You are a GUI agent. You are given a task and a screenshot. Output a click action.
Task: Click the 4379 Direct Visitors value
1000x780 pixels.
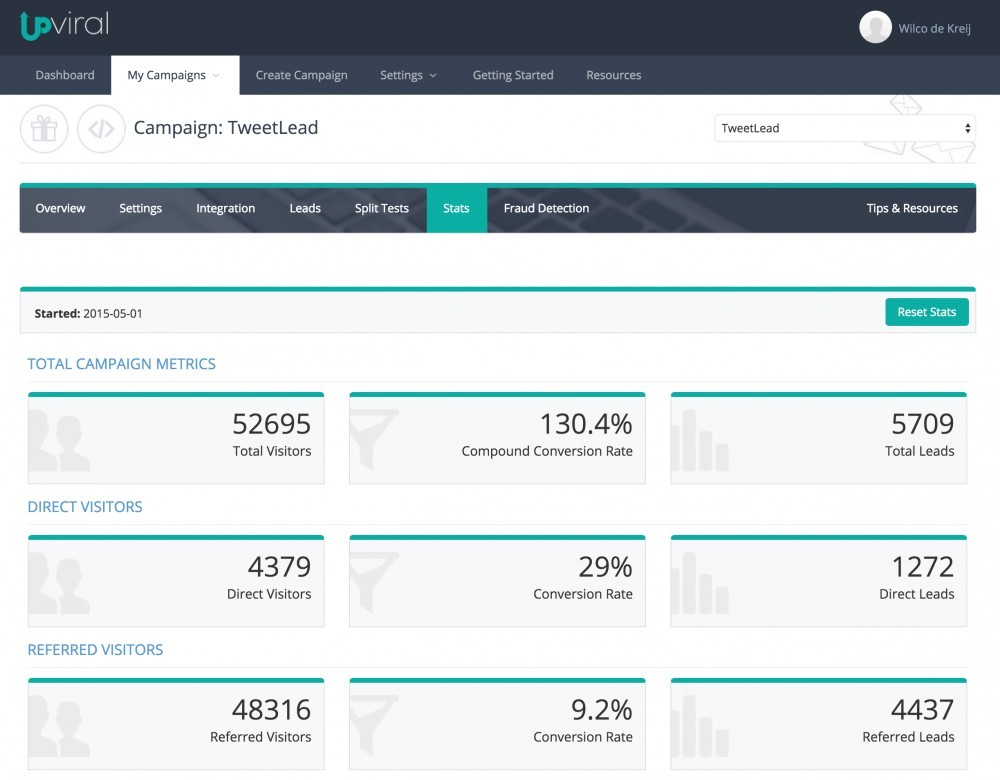(279, 566)
